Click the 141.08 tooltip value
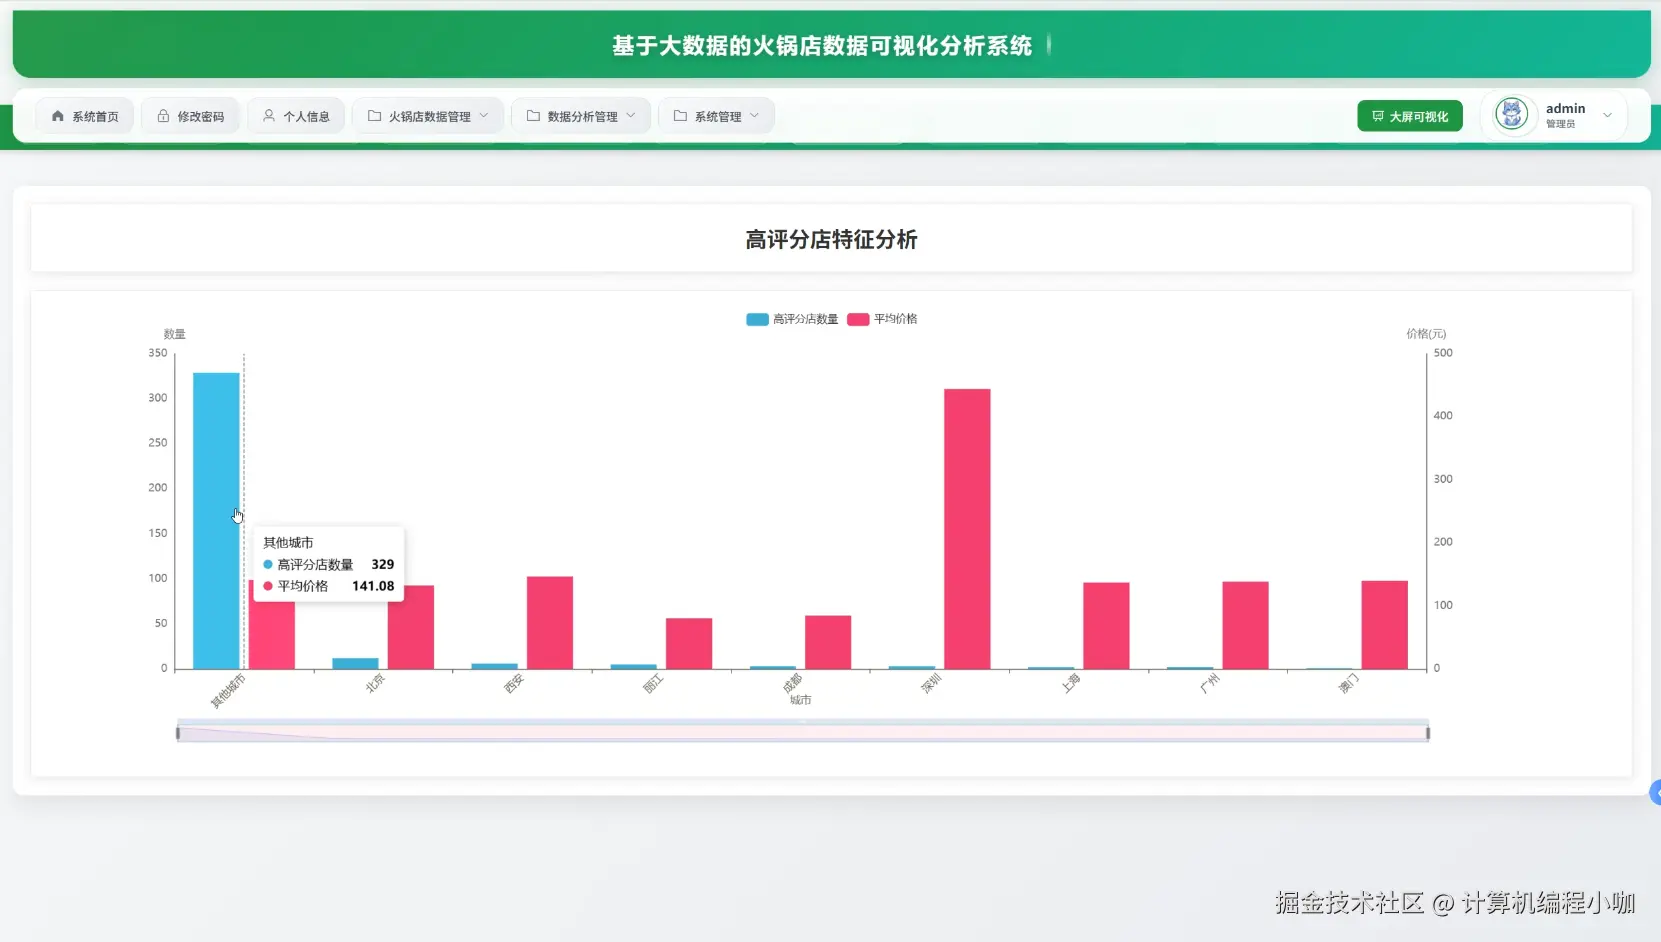 373,586
